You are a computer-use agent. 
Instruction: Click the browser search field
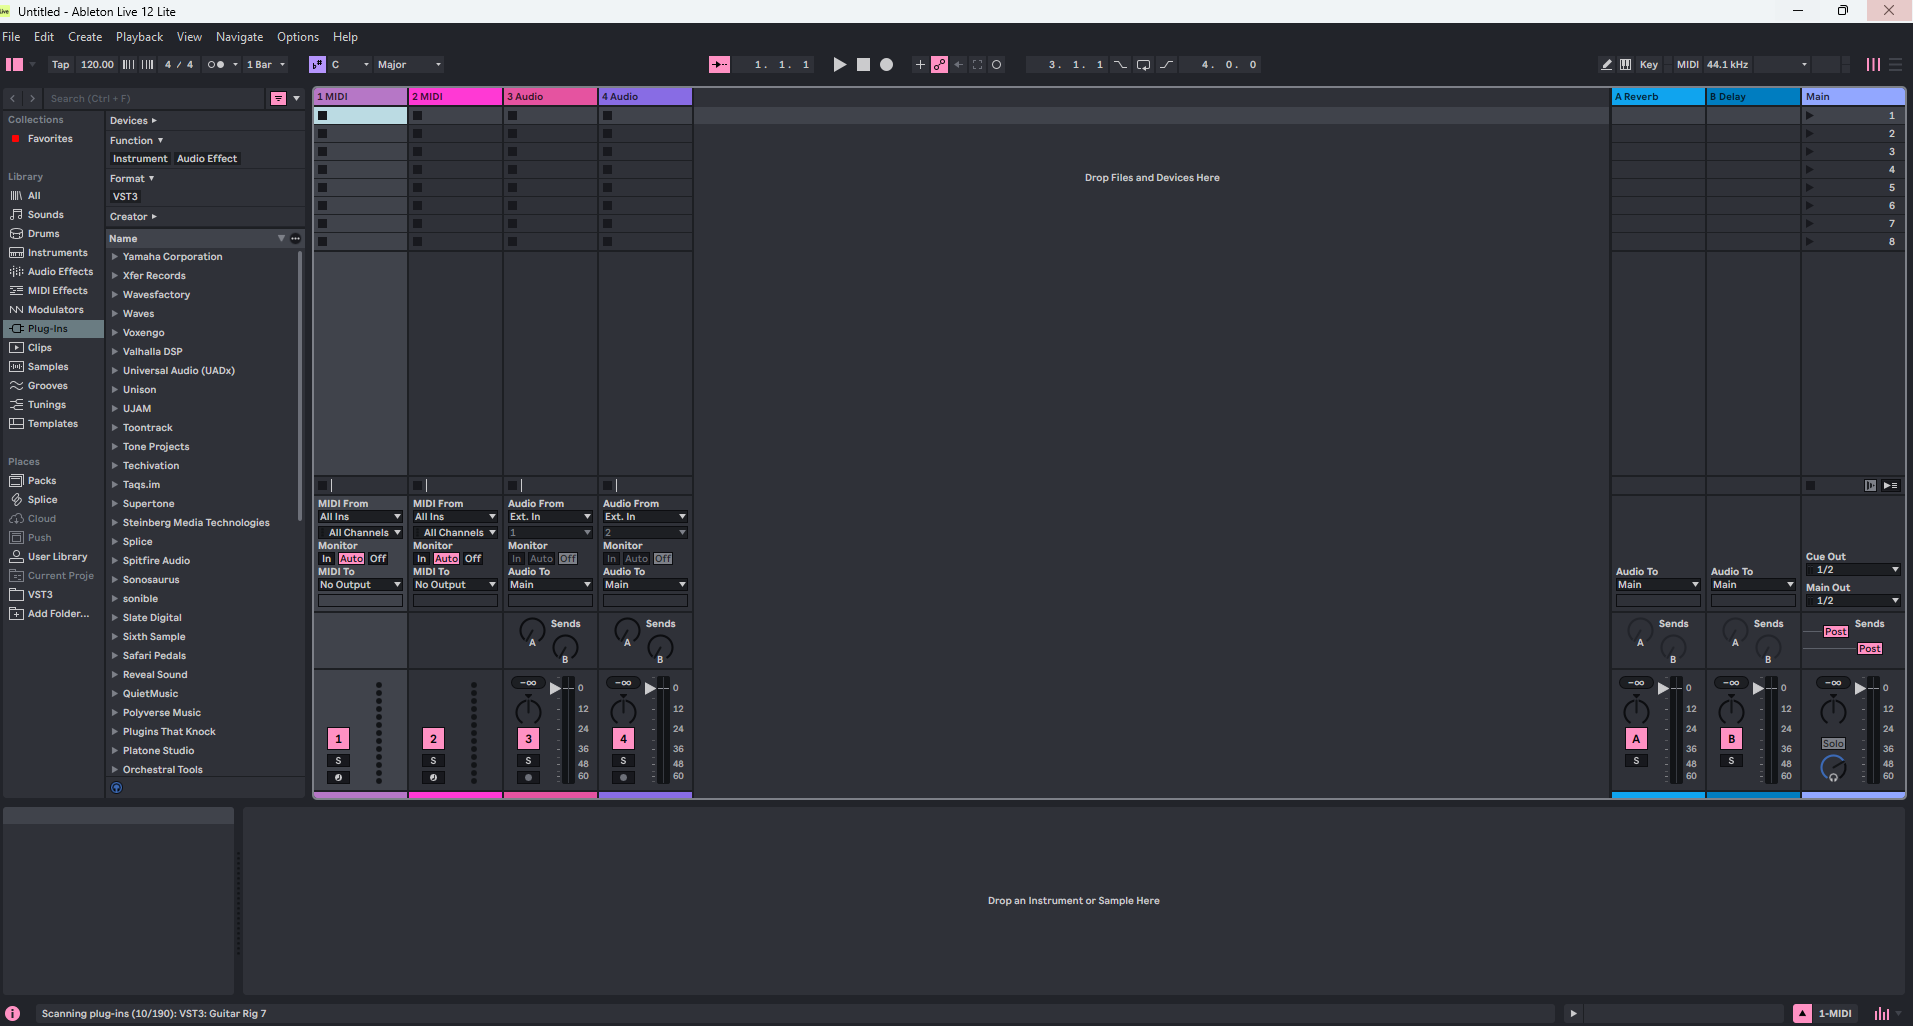pos(150,98)
